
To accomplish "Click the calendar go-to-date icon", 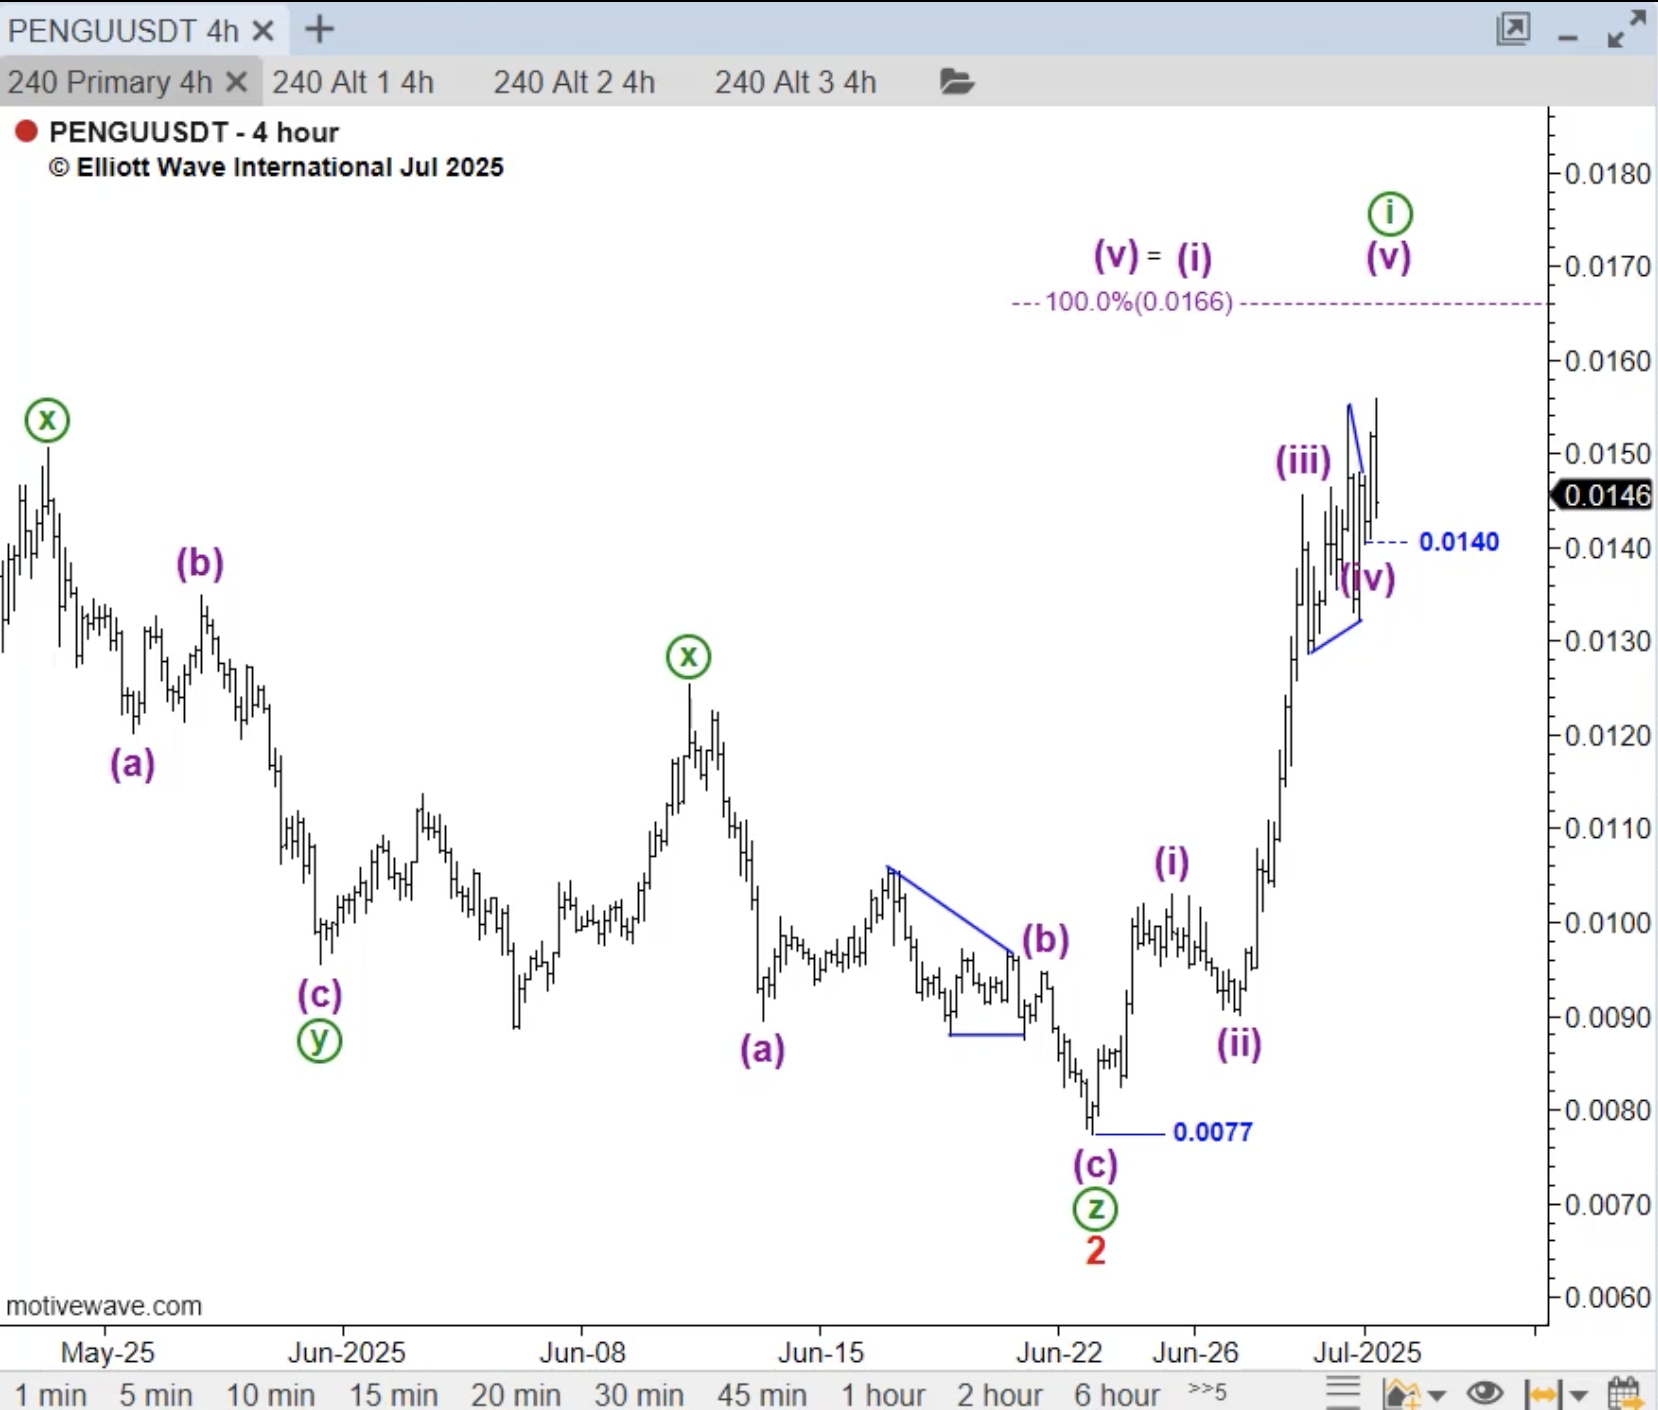I will (x=1625, y=1393).
